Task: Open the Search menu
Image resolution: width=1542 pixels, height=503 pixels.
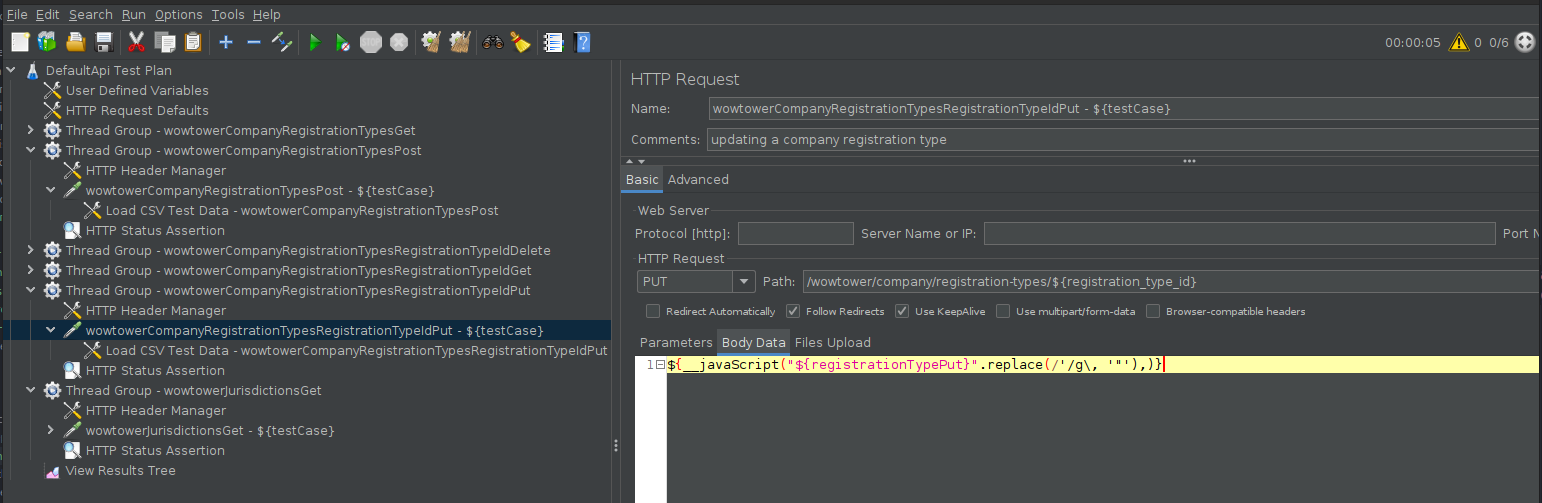Action: click(91, 14)
